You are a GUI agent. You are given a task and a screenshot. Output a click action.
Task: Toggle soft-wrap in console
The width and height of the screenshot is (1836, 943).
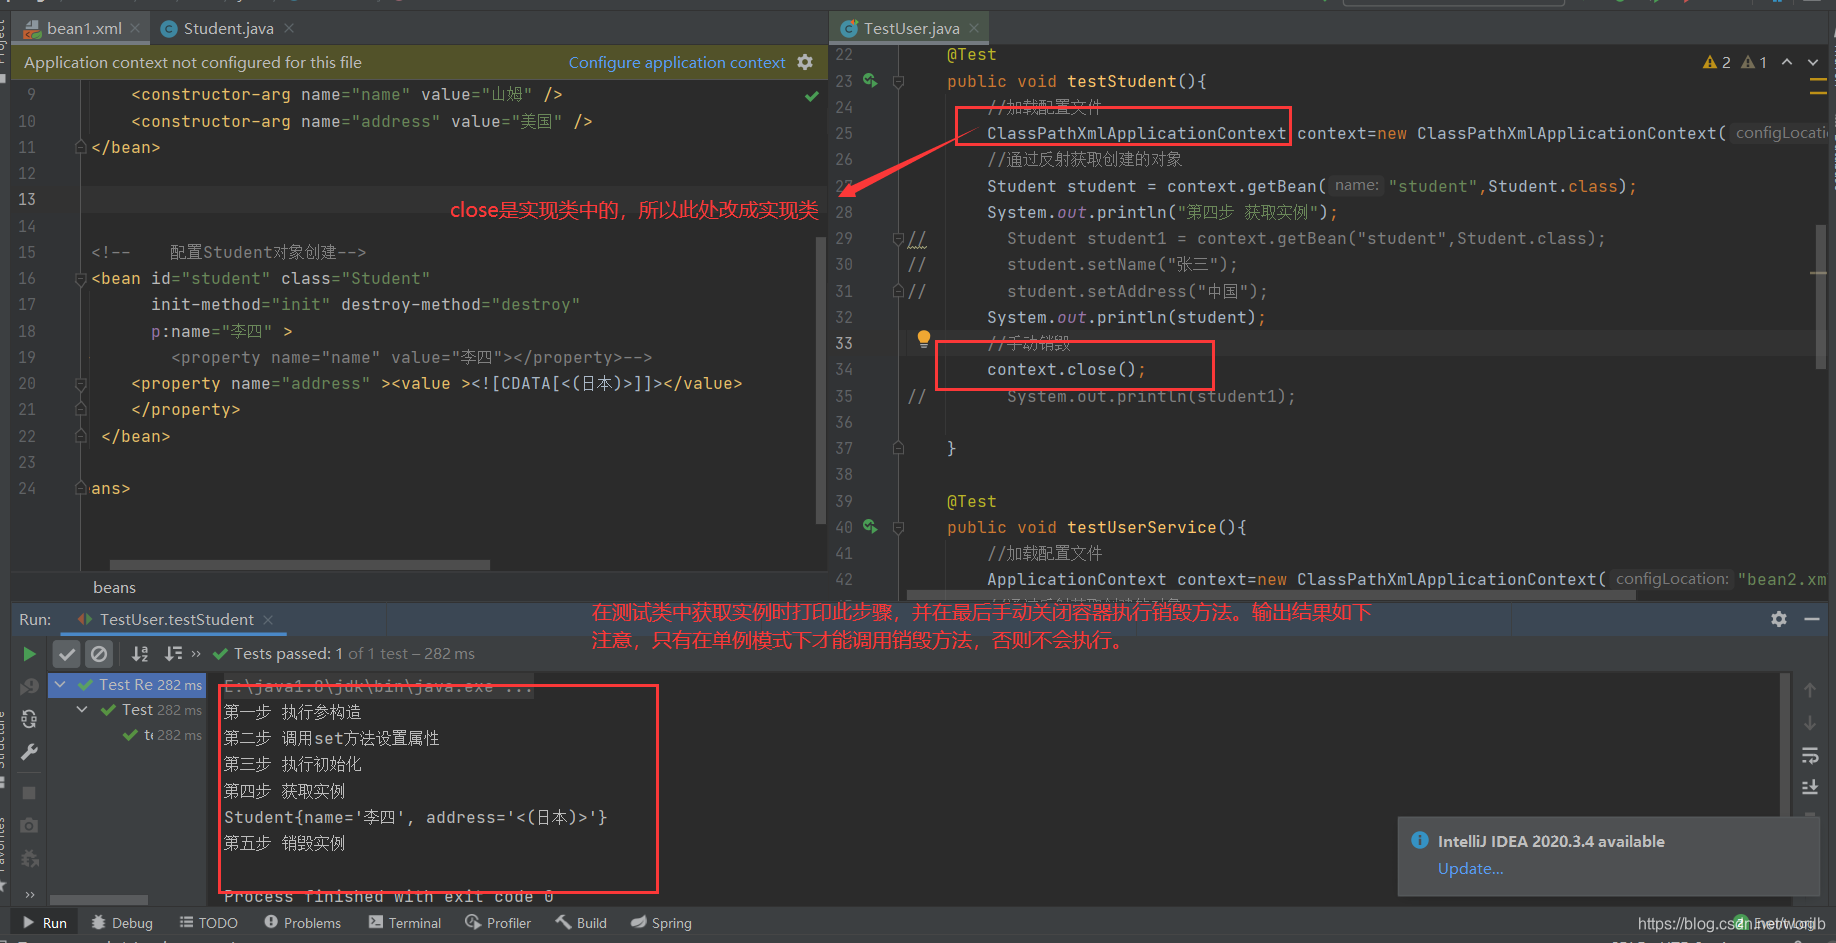(x=1810, y=755)
